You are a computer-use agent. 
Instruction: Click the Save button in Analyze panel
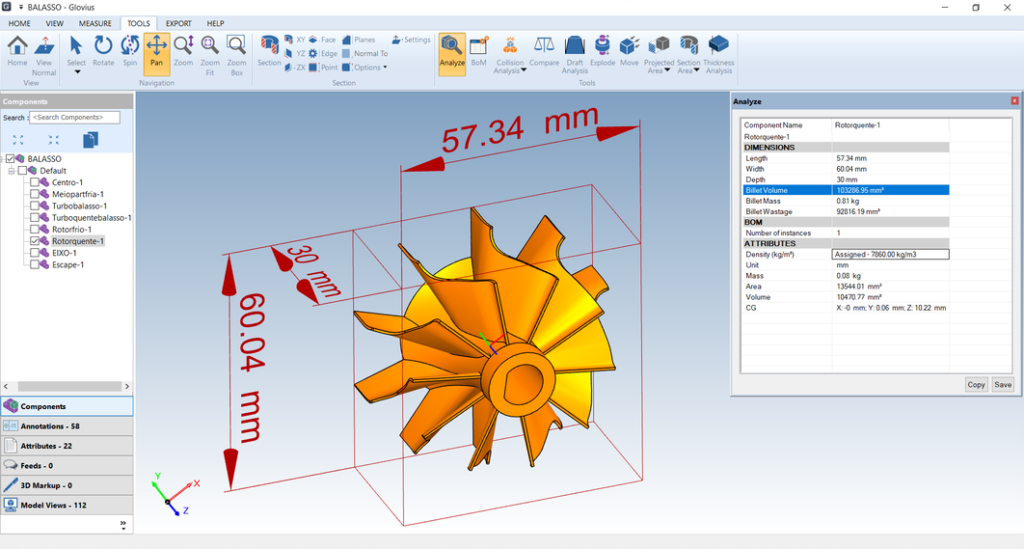point(1002,384)
